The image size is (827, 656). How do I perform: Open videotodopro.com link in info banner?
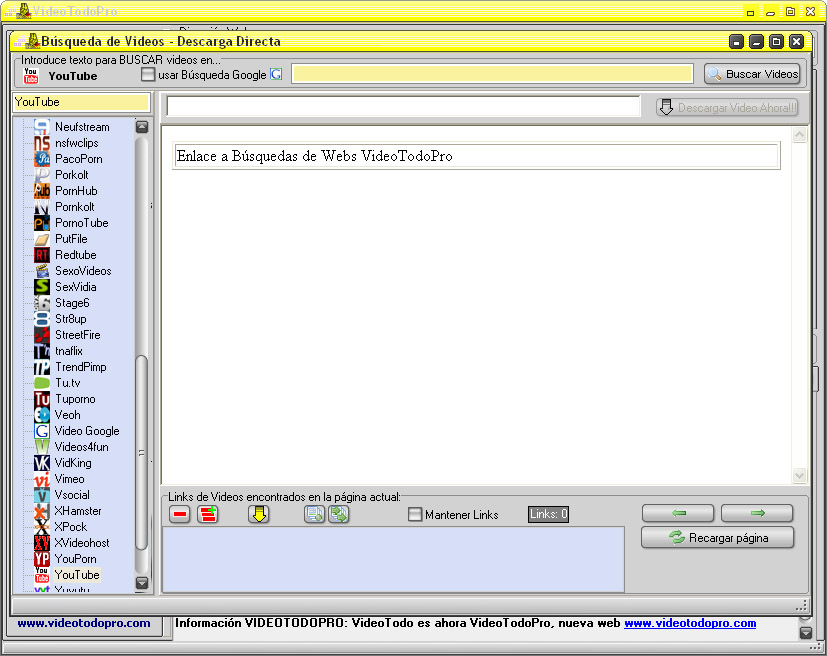click(690, 623)
